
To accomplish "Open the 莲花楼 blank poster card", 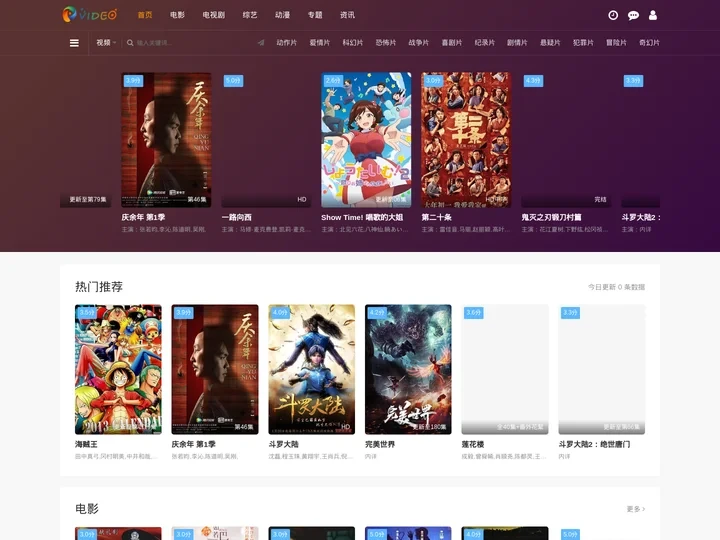I will [x=505, y=369].
